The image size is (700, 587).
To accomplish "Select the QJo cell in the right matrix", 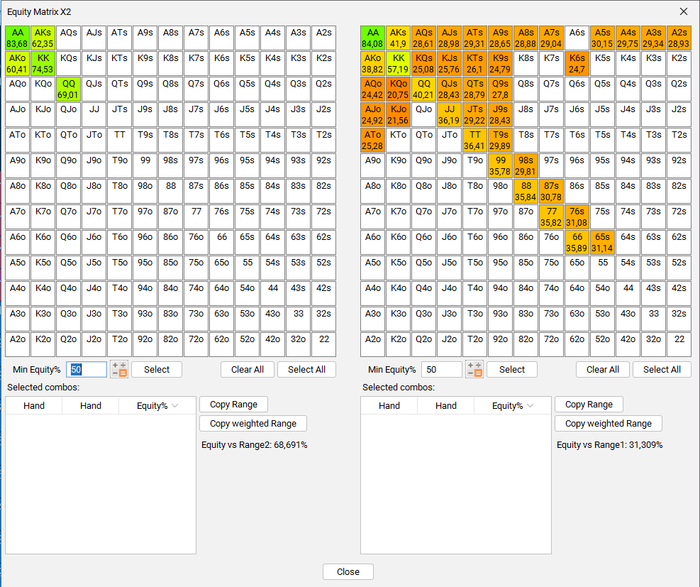I will click(424, 114).
